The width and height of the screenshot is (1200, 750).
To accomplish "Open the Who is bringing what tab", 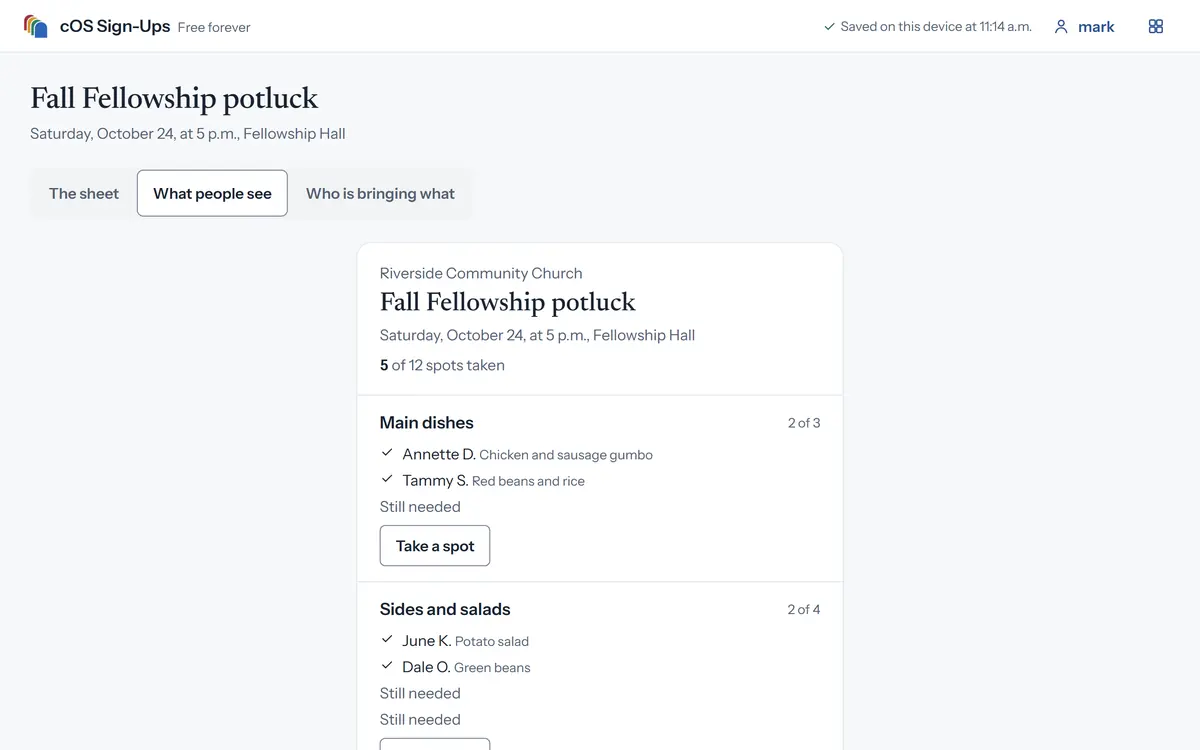I will pos(380,194).
